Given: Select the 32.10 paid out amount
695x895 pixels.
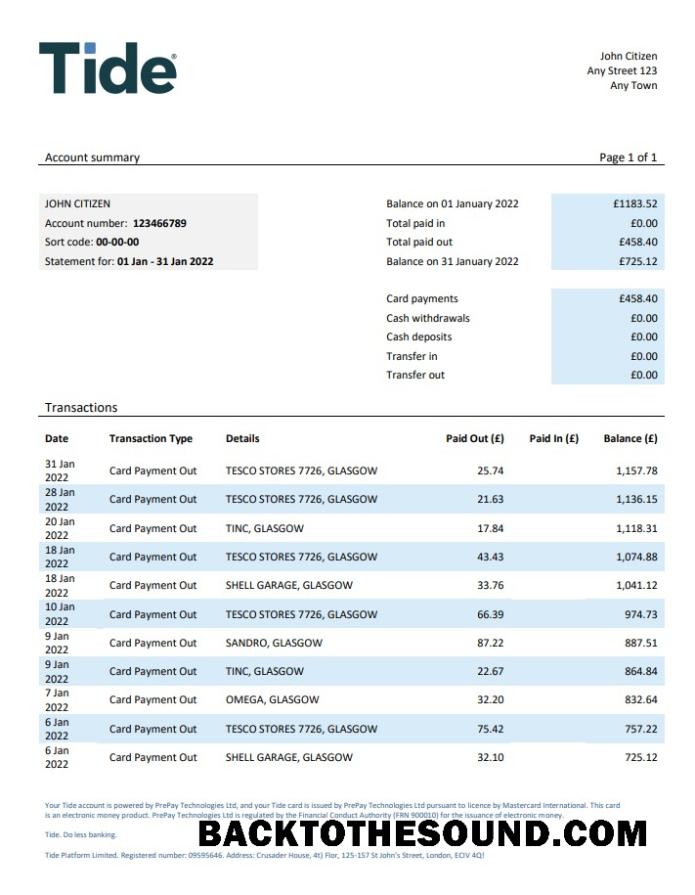Looking at the screenshot, I should coord(491,757).
